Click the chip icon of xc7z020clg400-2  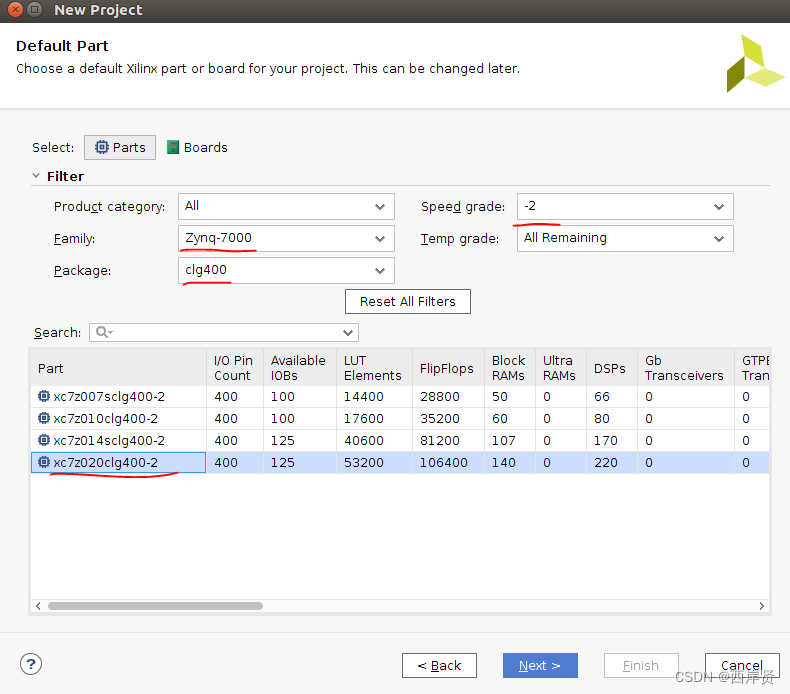(44, 462)
